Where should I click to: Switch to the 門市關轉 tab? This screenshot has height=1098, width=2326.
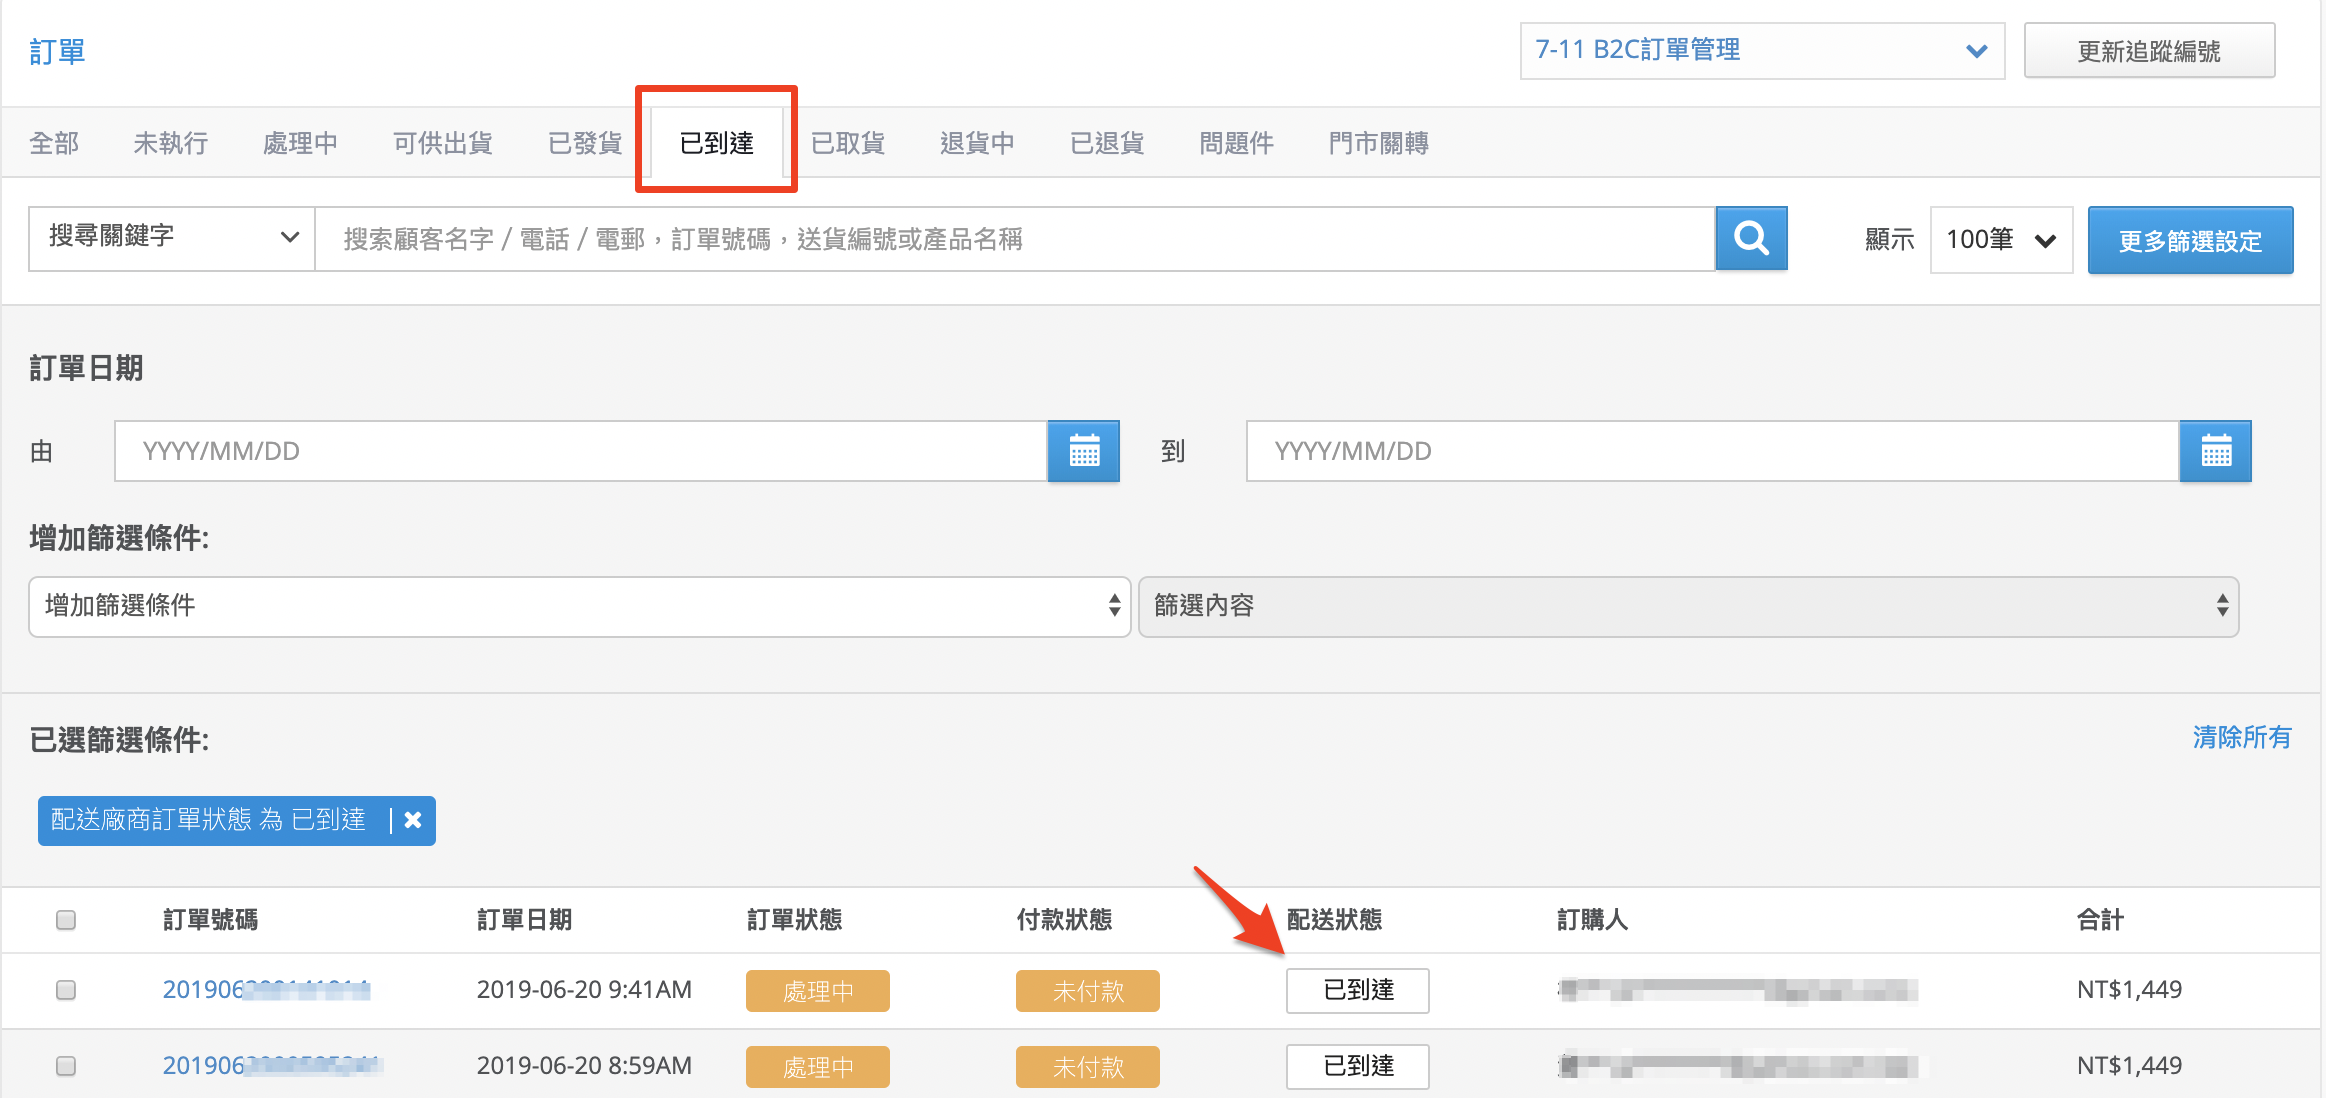[1378, 143]
